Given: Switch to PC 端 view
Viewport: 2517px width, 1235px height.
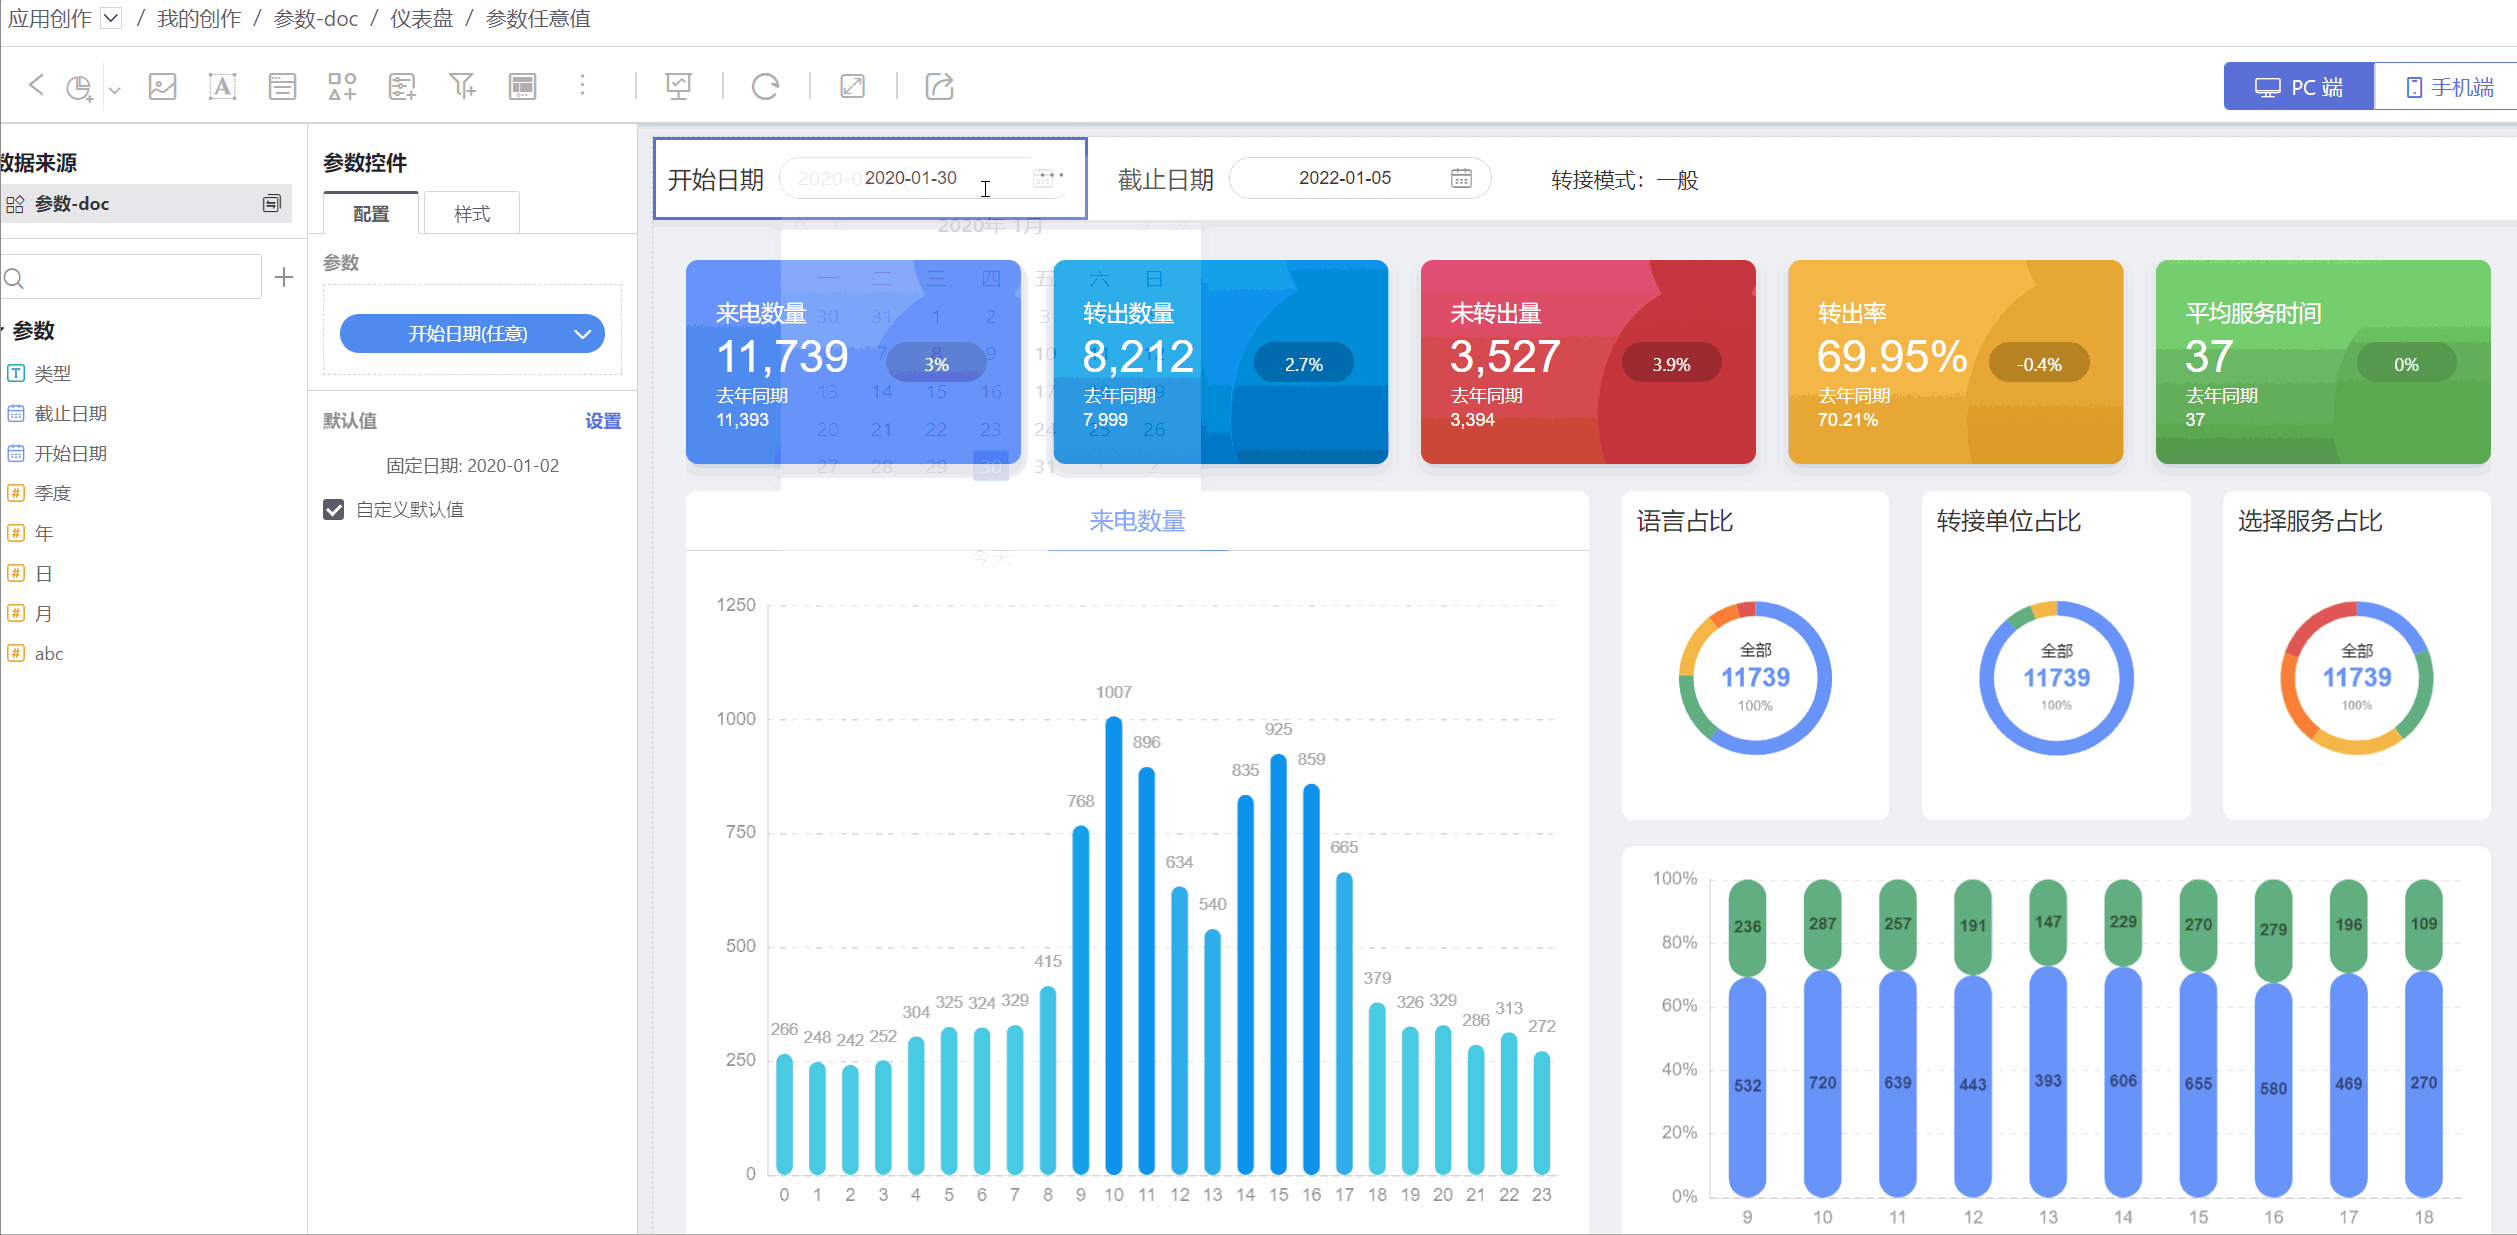Looking at the screenshot, I should click(2298, 87).
